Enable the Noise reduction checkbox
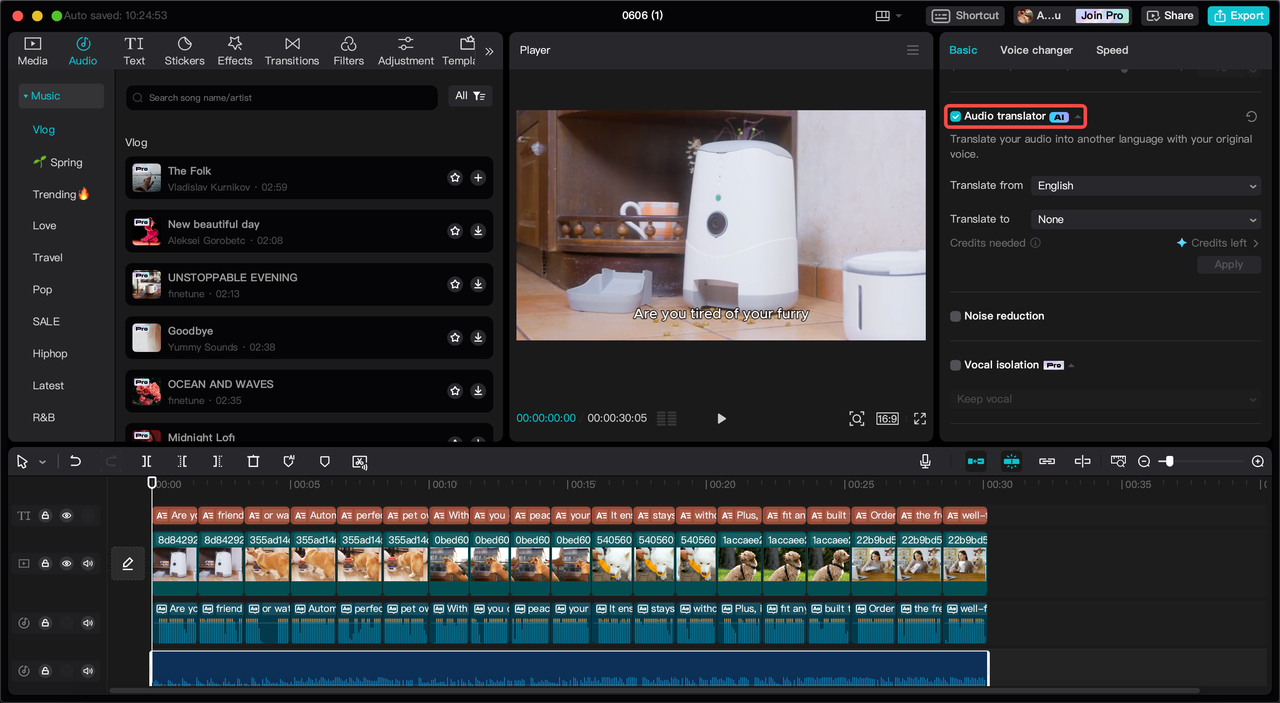 point(956,316)
